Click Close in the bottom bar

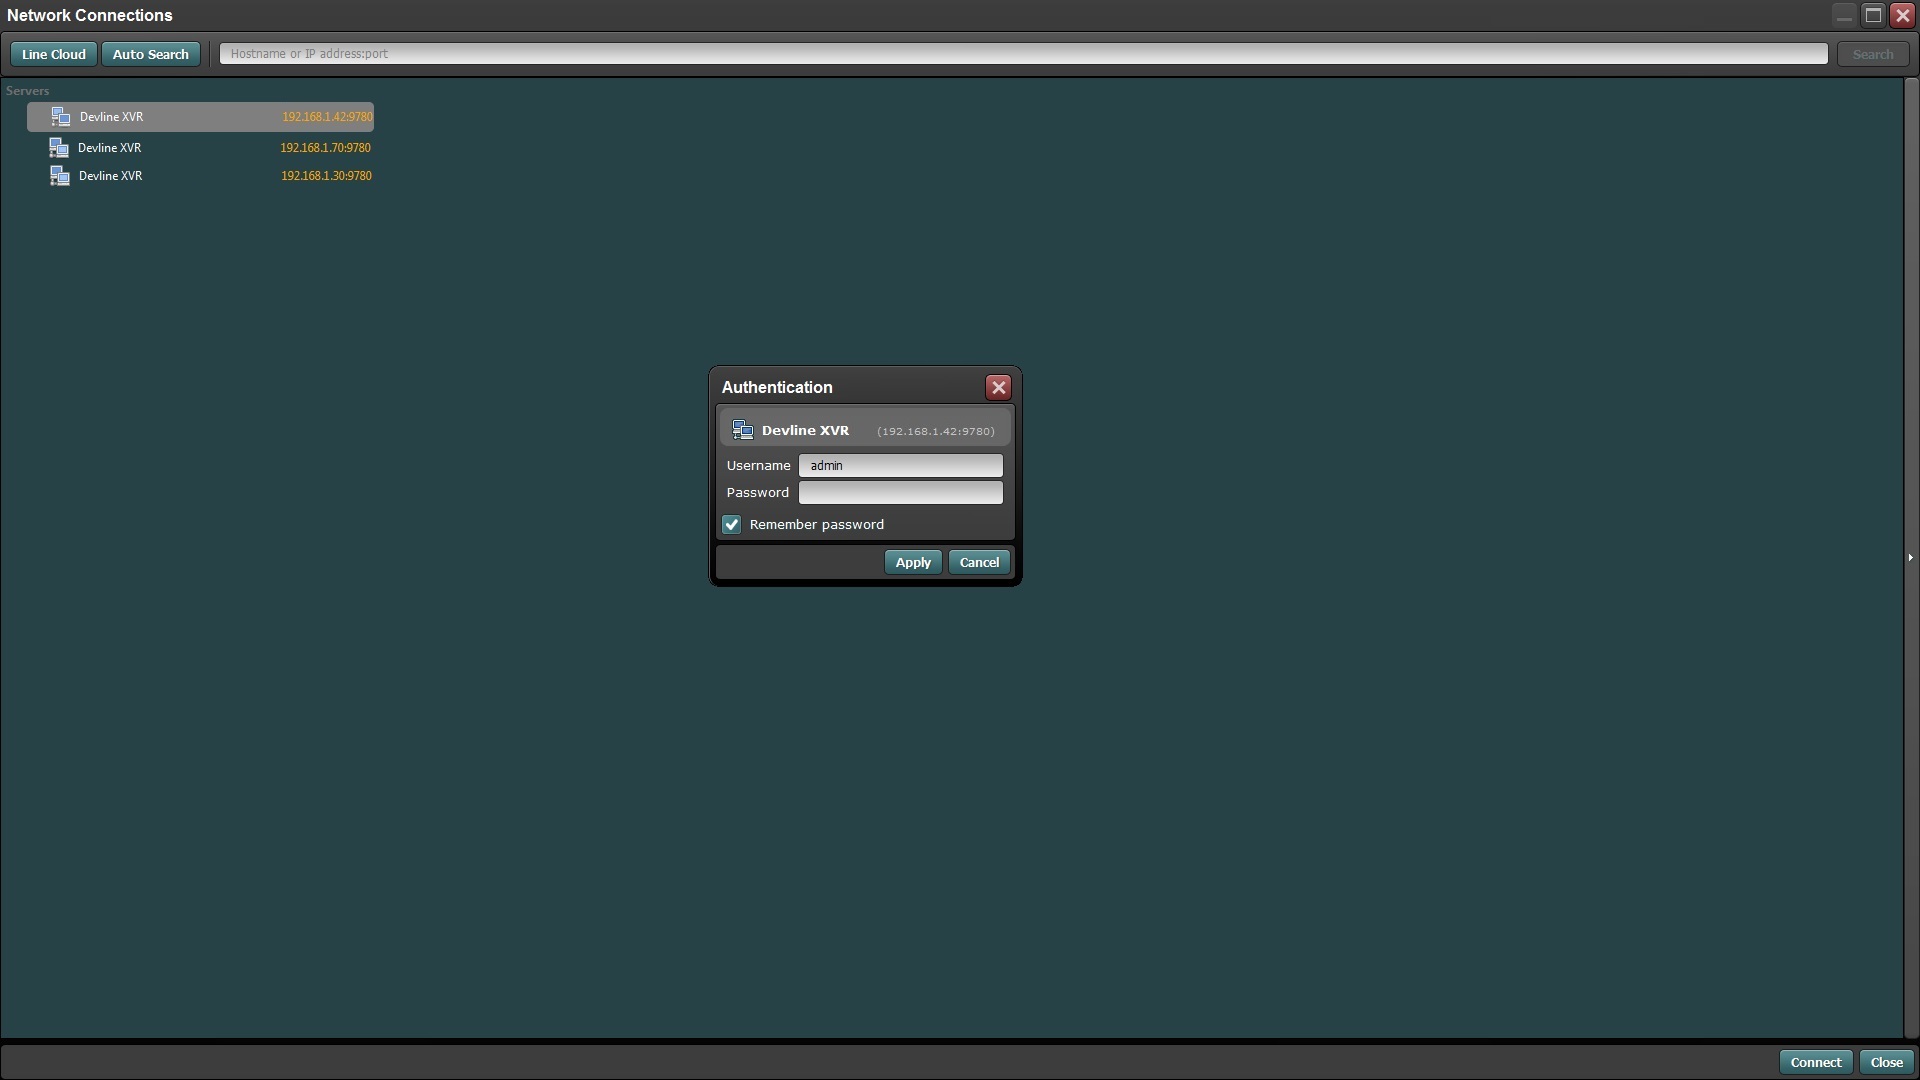(x=1887, y=1063)
